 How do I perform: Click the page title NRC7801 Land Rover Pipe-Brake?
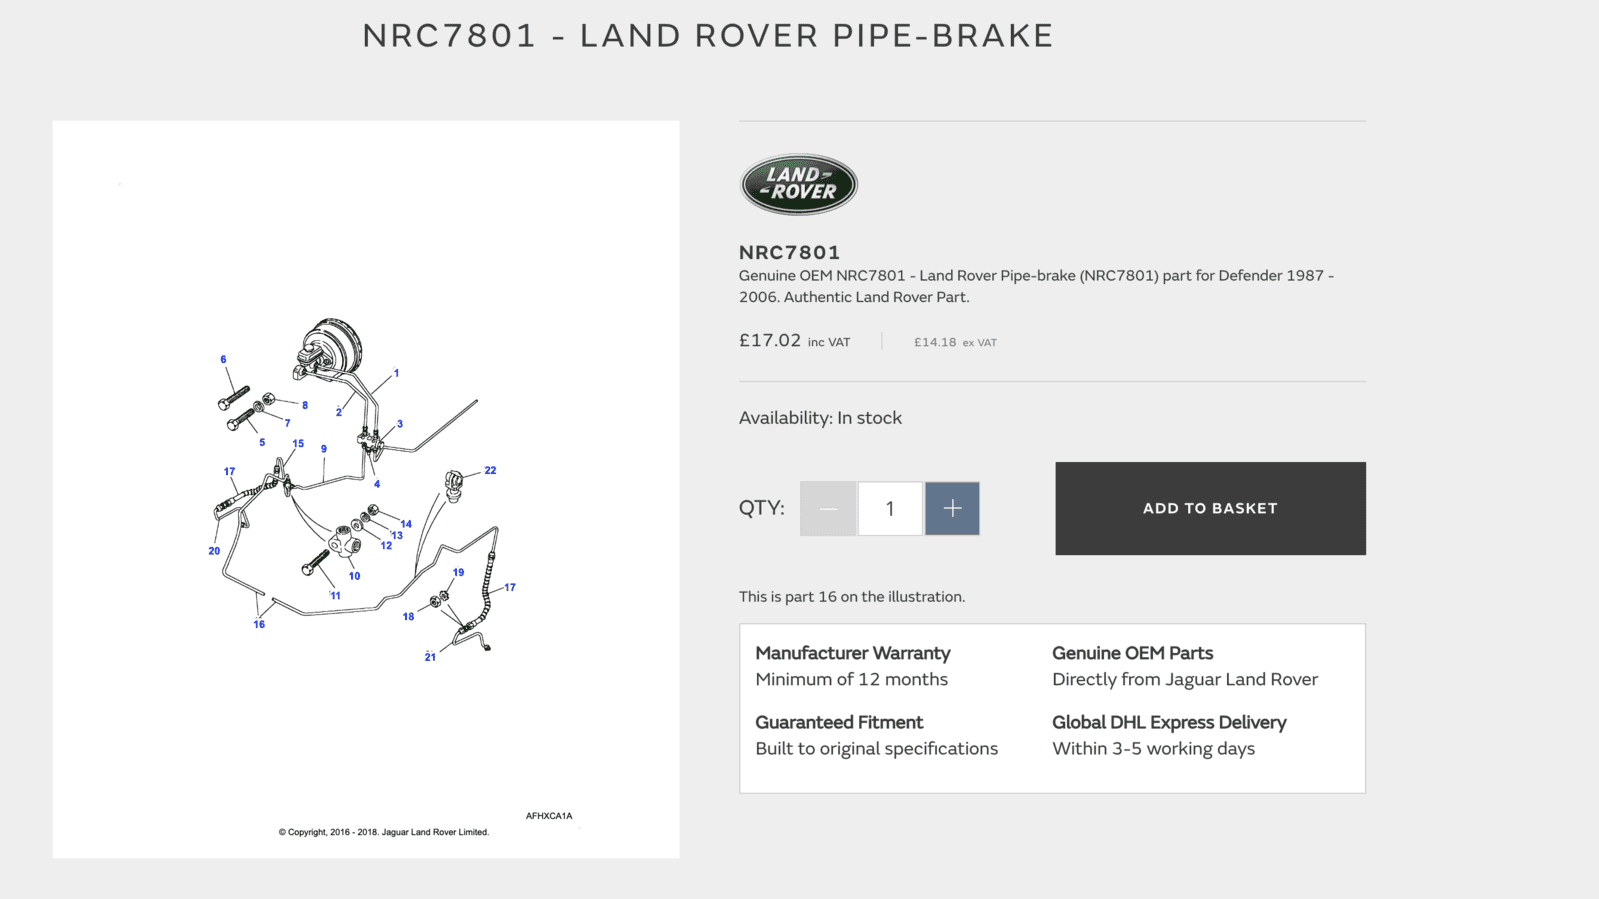[708, 35]
